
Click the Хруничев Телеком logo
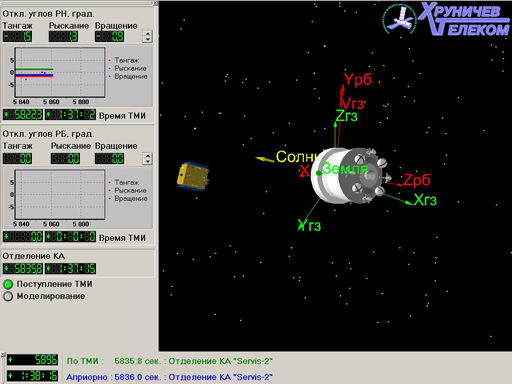point(447,19)
